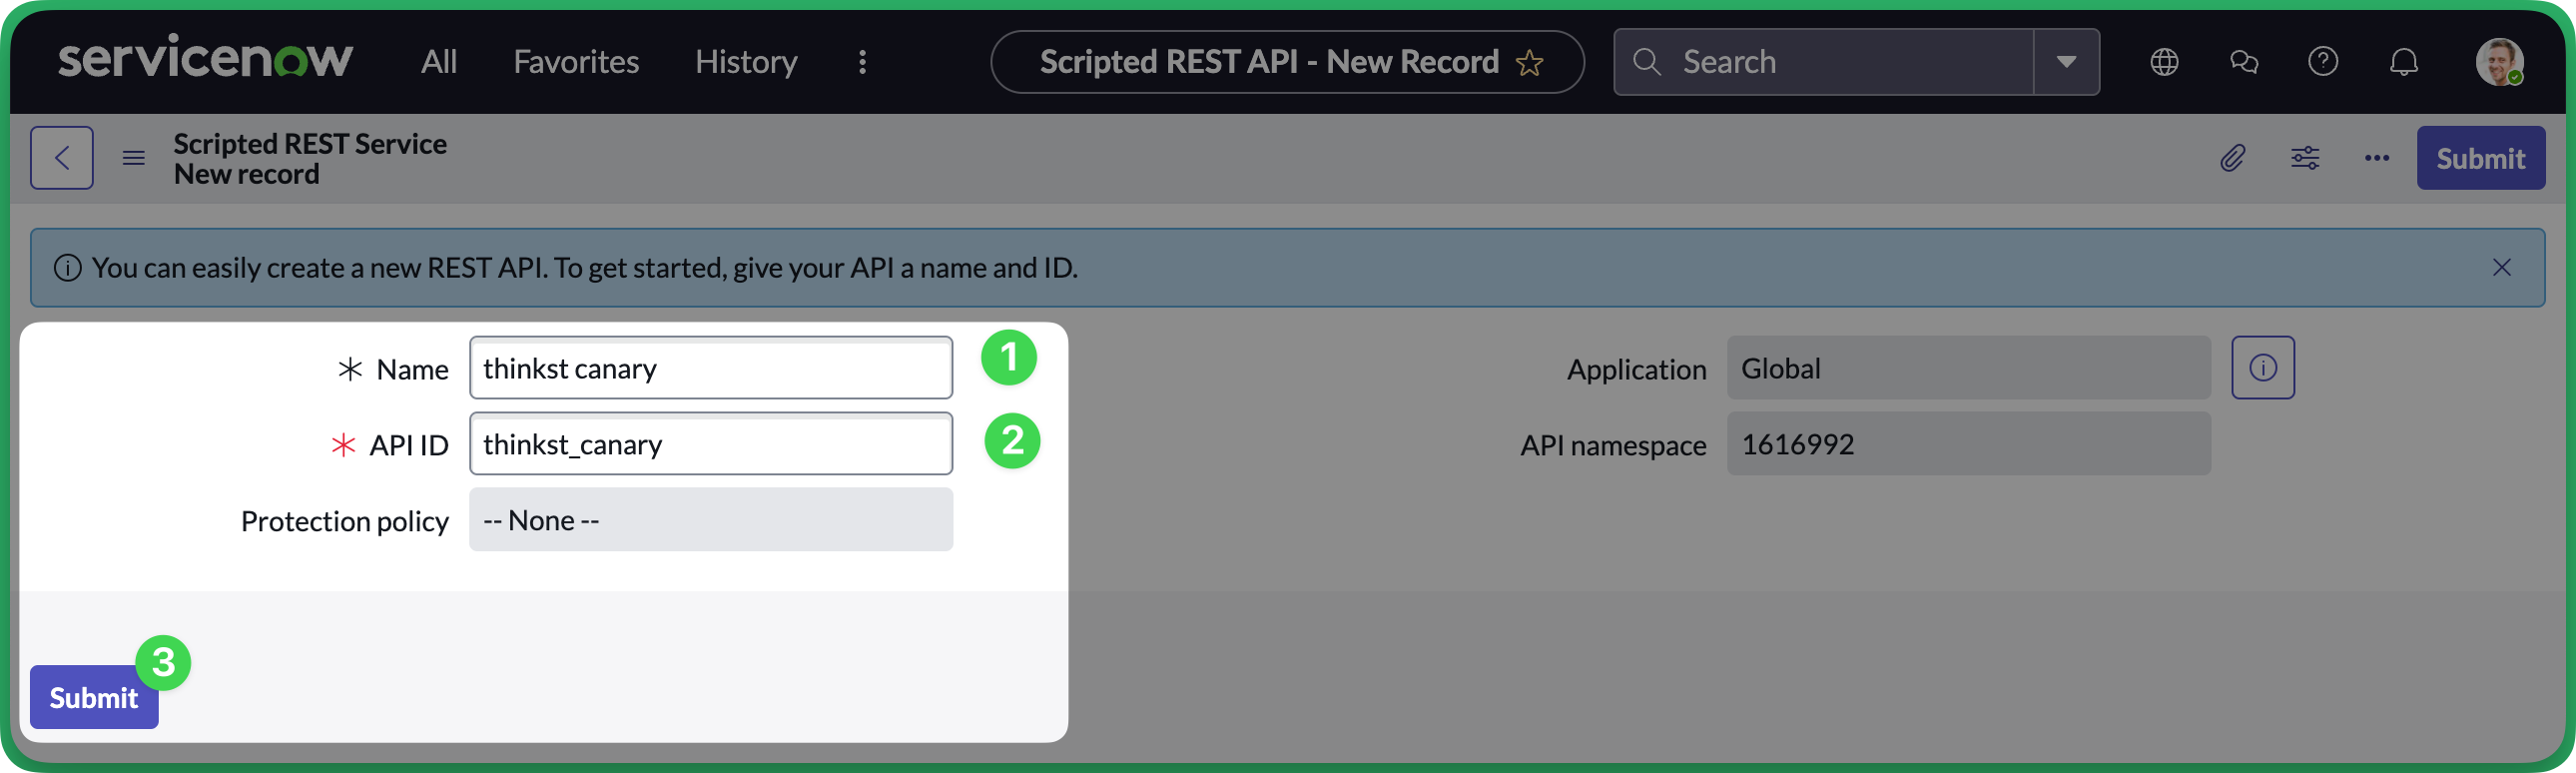The width and height of the screenshot is (2576, 773).
Task: Dismiss the info banner with the X
Action: click(2501, 267)
